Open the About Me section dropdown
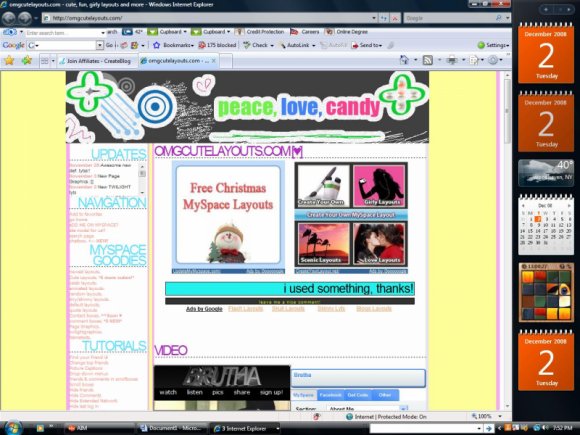Image resolution: width=580 pixels, height=435 pixels. point(404,408)
